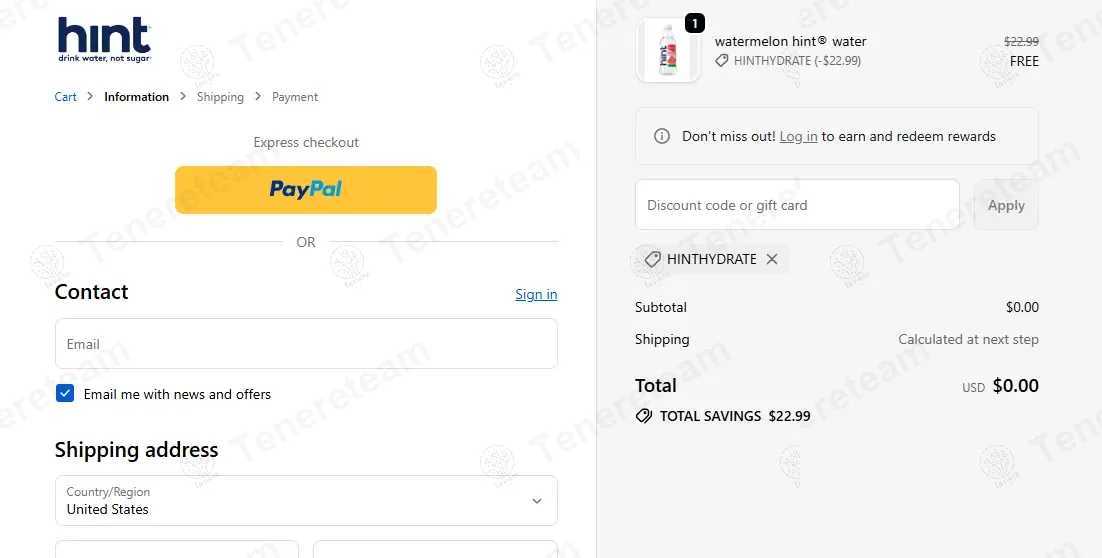This screenshot has height=558, width=1102.
Task: Click the info icon in rewards notice
Action: [x=661, y=136]
